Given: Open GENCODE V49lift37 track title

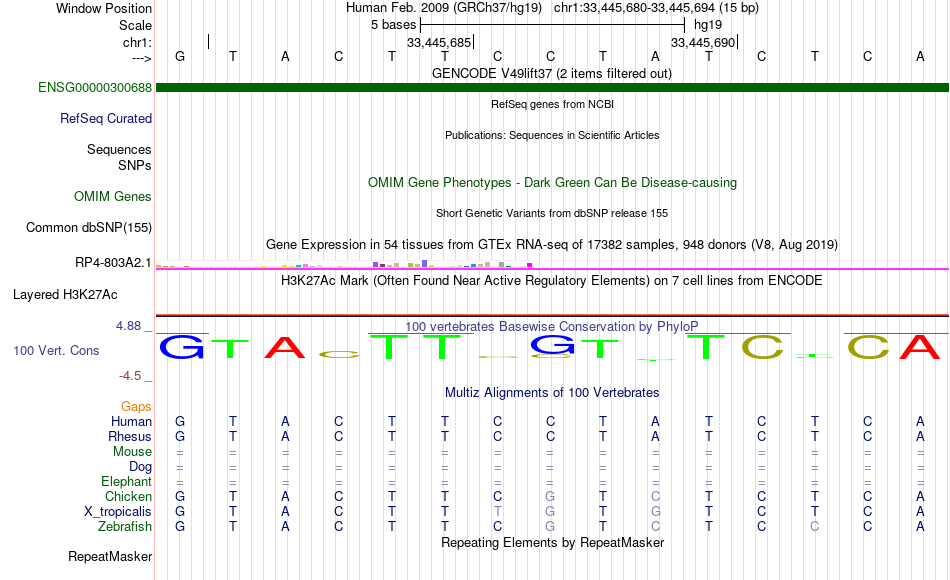Looking at the screenshot, I should [551, 73].
